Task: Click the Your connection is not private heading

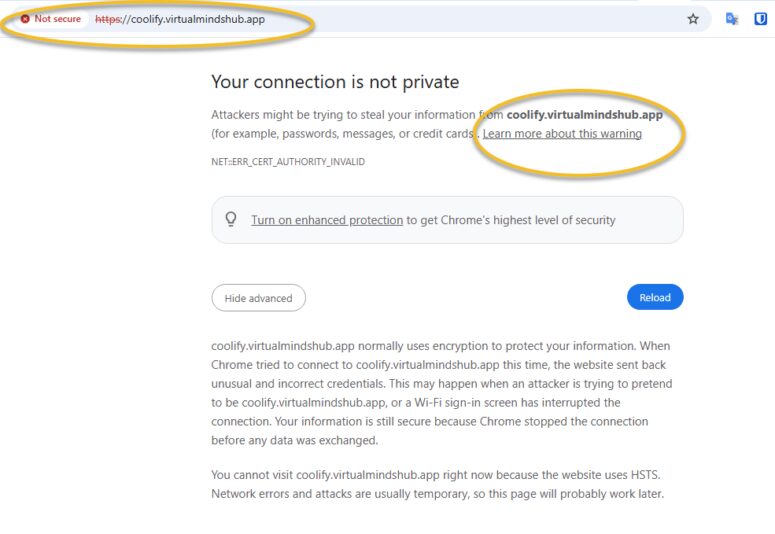Action: [x=335, y=82]
